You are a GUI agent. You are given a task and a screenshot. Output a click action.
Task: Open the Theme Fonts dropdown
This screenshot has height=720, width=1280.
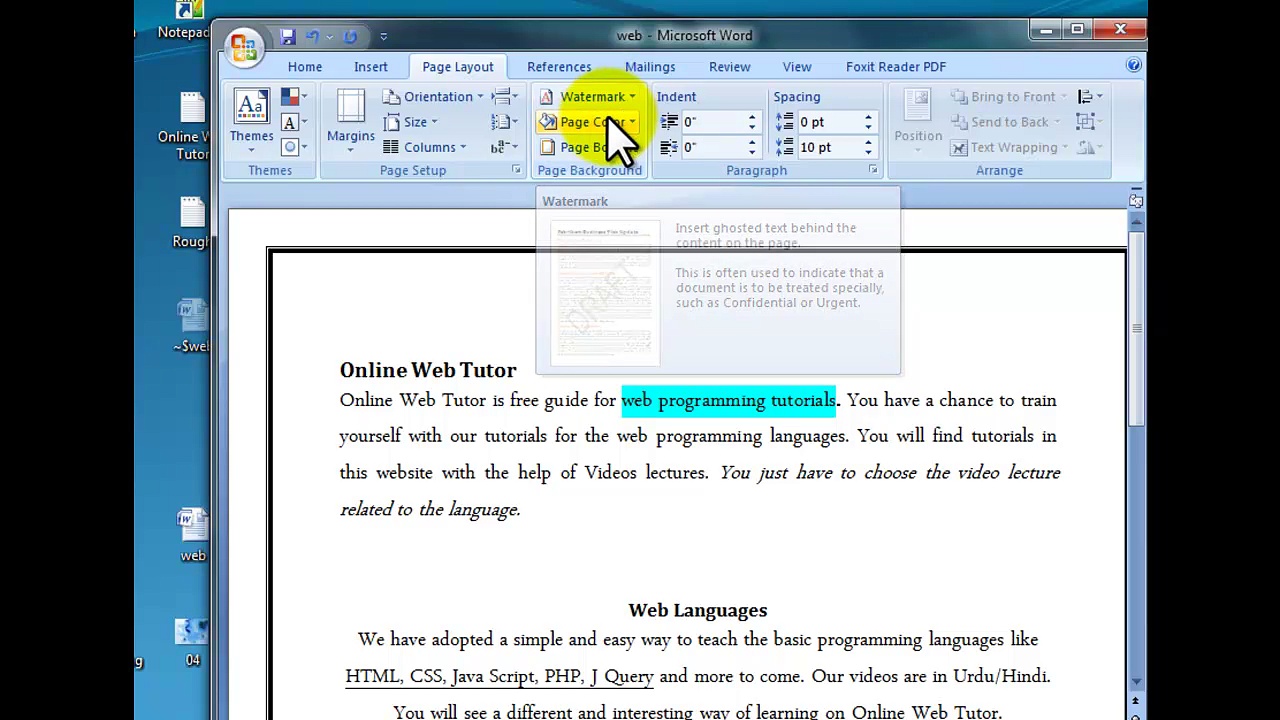294,122
